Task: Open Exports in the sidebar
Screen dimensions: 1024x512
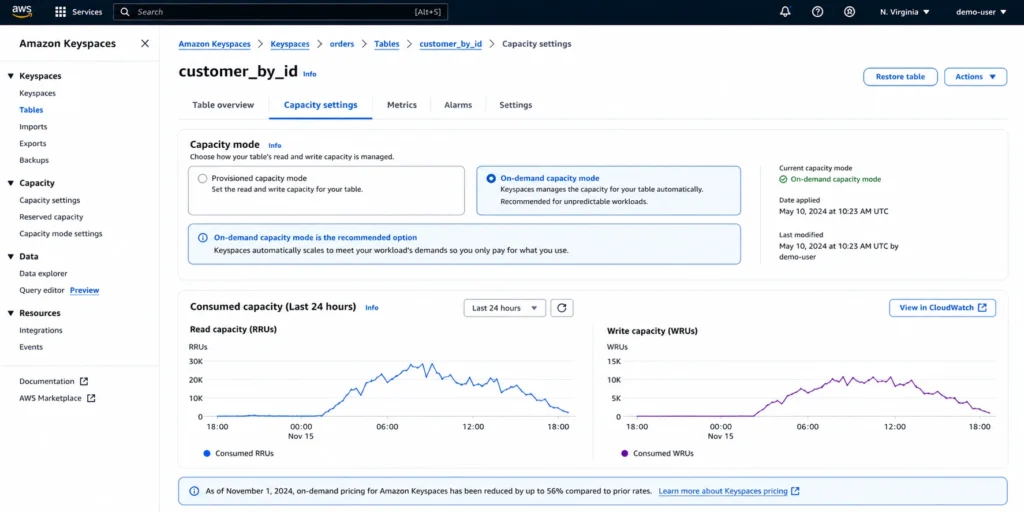Action: (x=33, y=144)
